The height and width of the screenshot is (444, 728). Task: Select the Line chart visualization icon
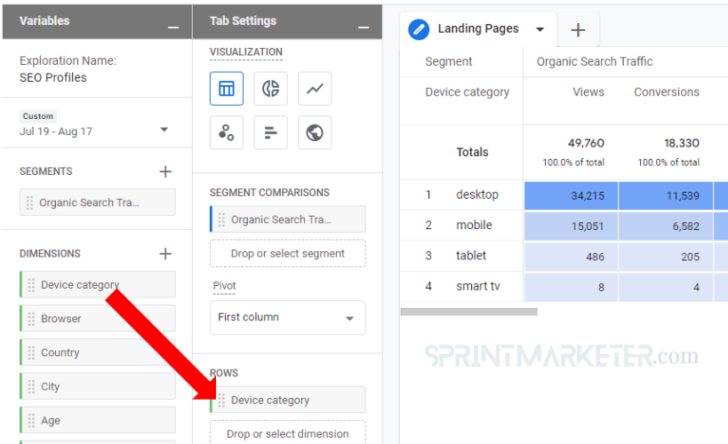click(314, 88)
